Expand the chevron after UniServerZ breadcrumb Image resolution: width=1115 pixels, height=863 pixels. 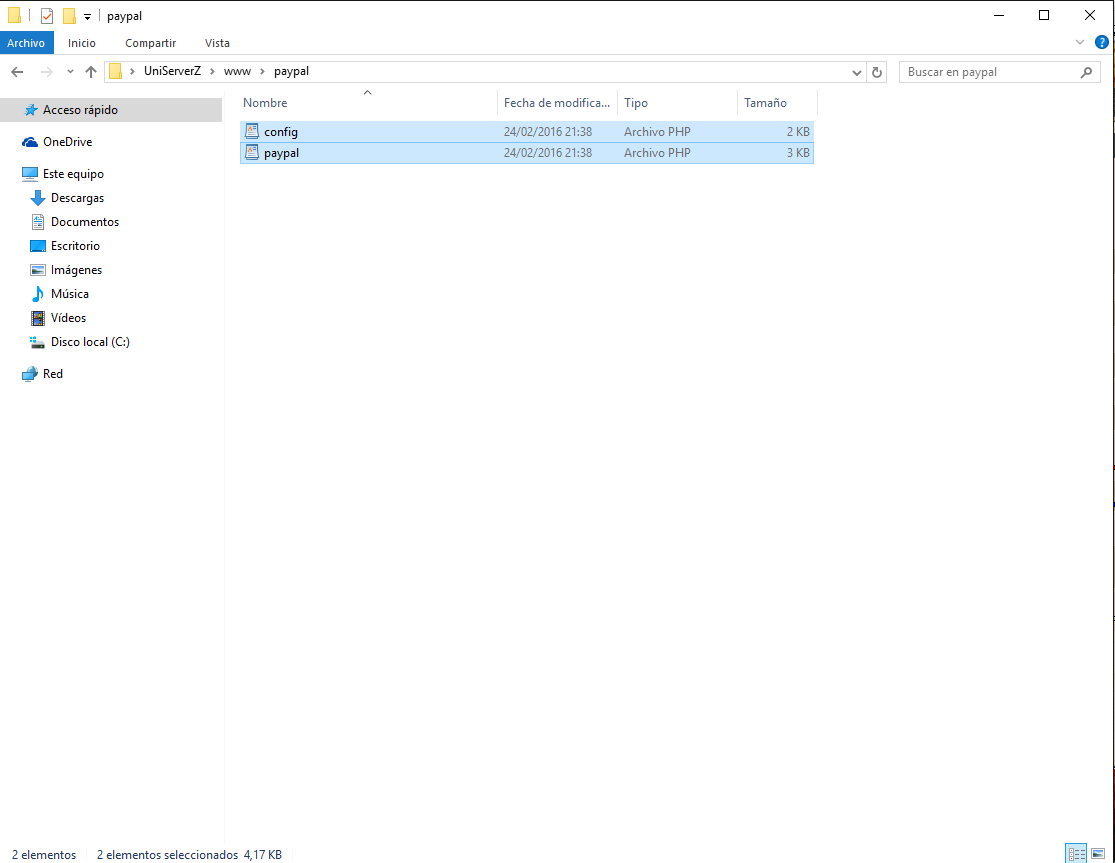[212, 71]
